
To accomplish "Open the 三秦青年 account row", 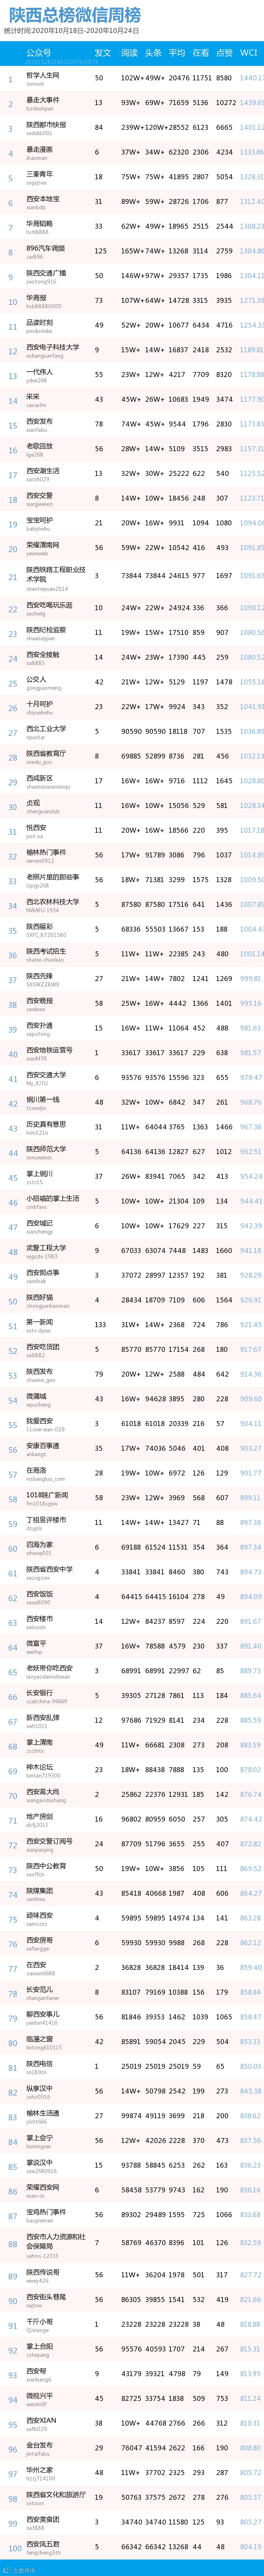I will point(132,177).
